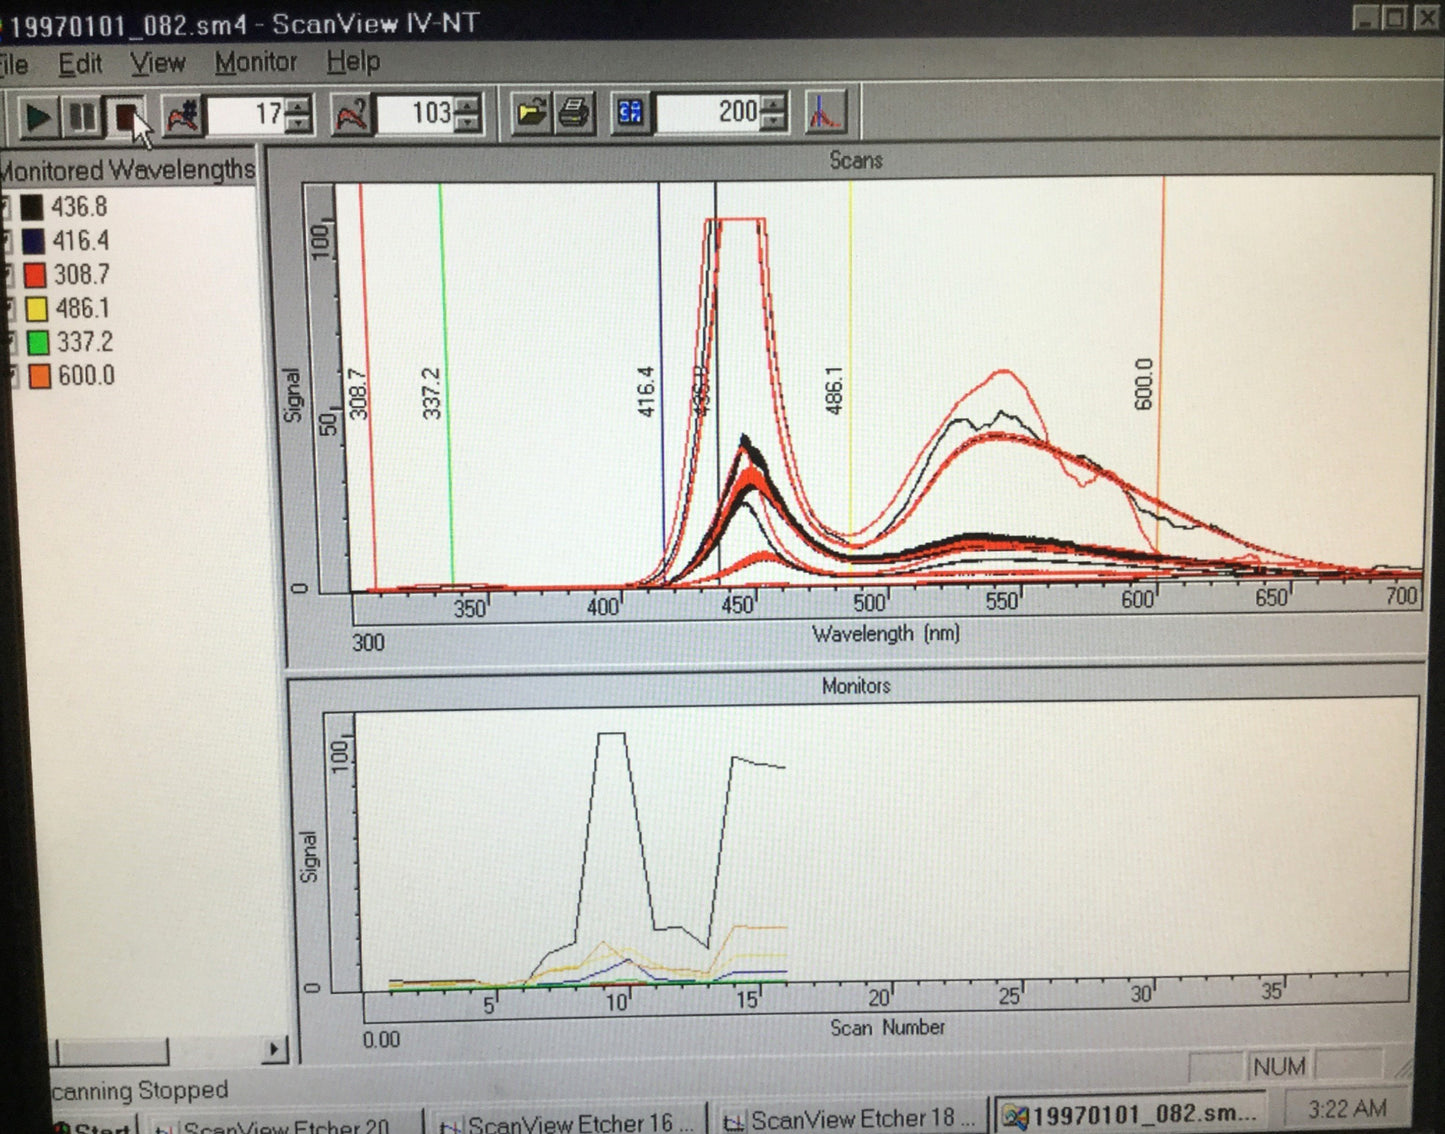
Task: Switch to ScanView Etcher 16 taskbar window
Action: pyautogui.click(x=567, y=1123)
